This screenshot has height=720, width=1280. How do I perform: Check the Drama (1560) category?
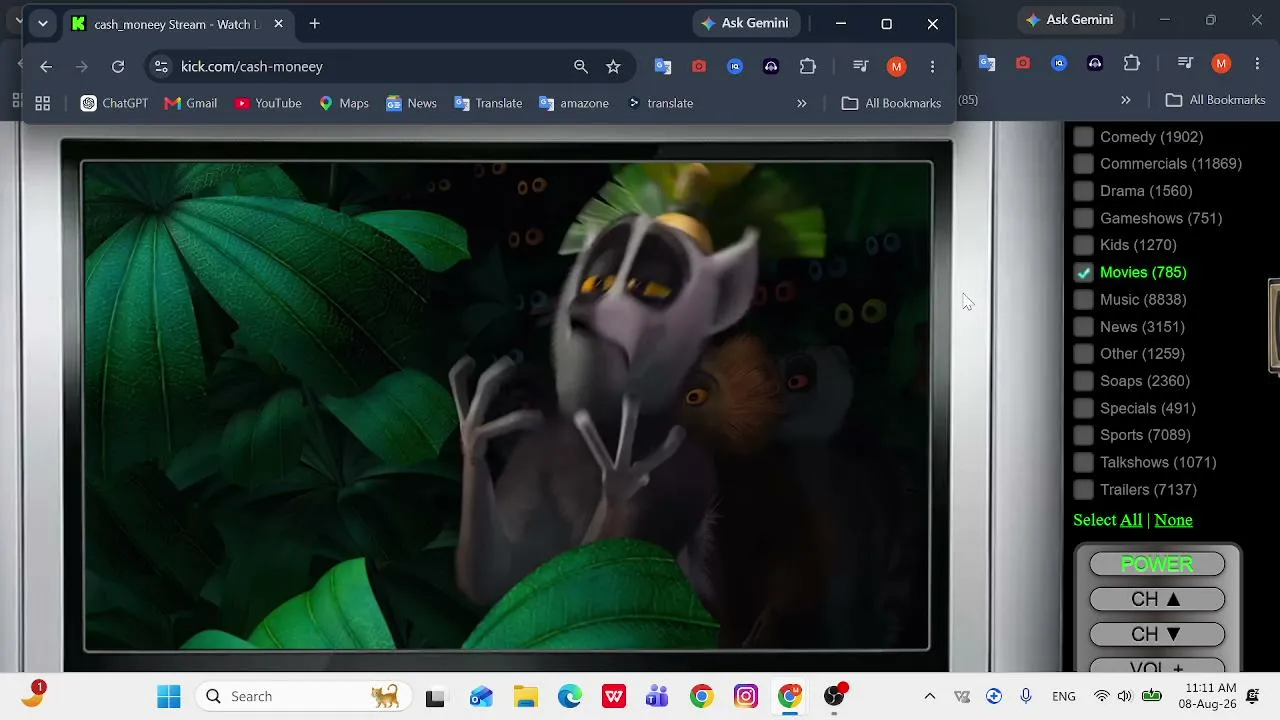pos(1084,191)
